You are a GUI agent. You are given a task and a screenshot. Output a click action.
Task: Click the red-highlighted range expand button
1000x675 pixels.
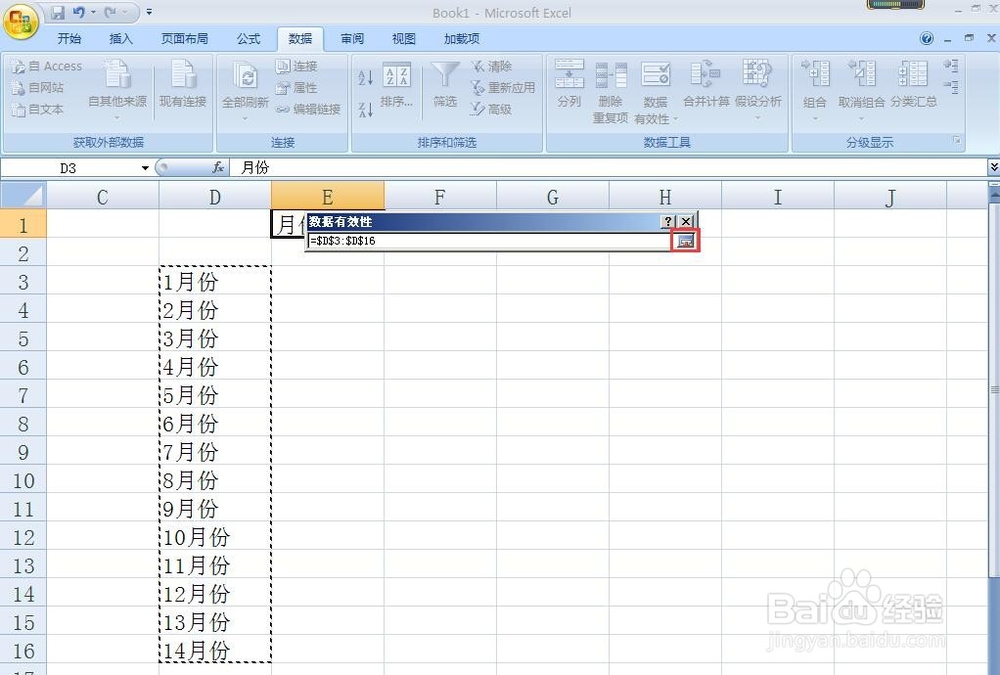[x=684, y=242]
